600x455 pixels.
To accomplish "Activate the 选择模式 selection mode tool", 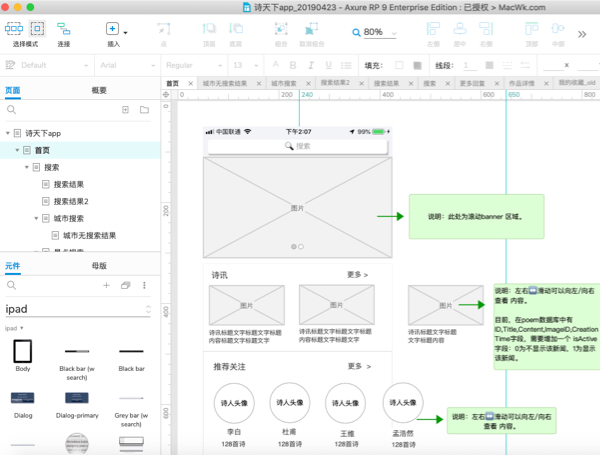I will pyautogui.click(x=24, y=33).
